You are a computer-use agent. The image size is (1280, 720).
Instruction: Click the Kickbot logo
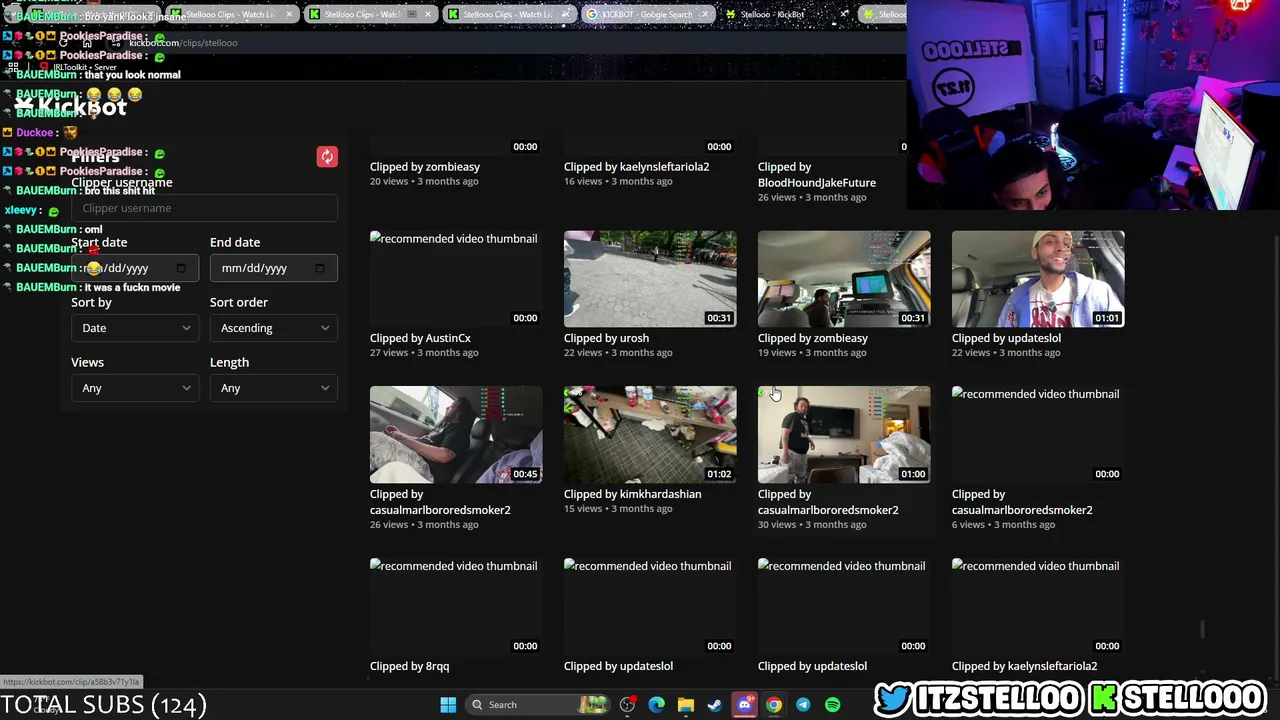click(x=70, y=106)
